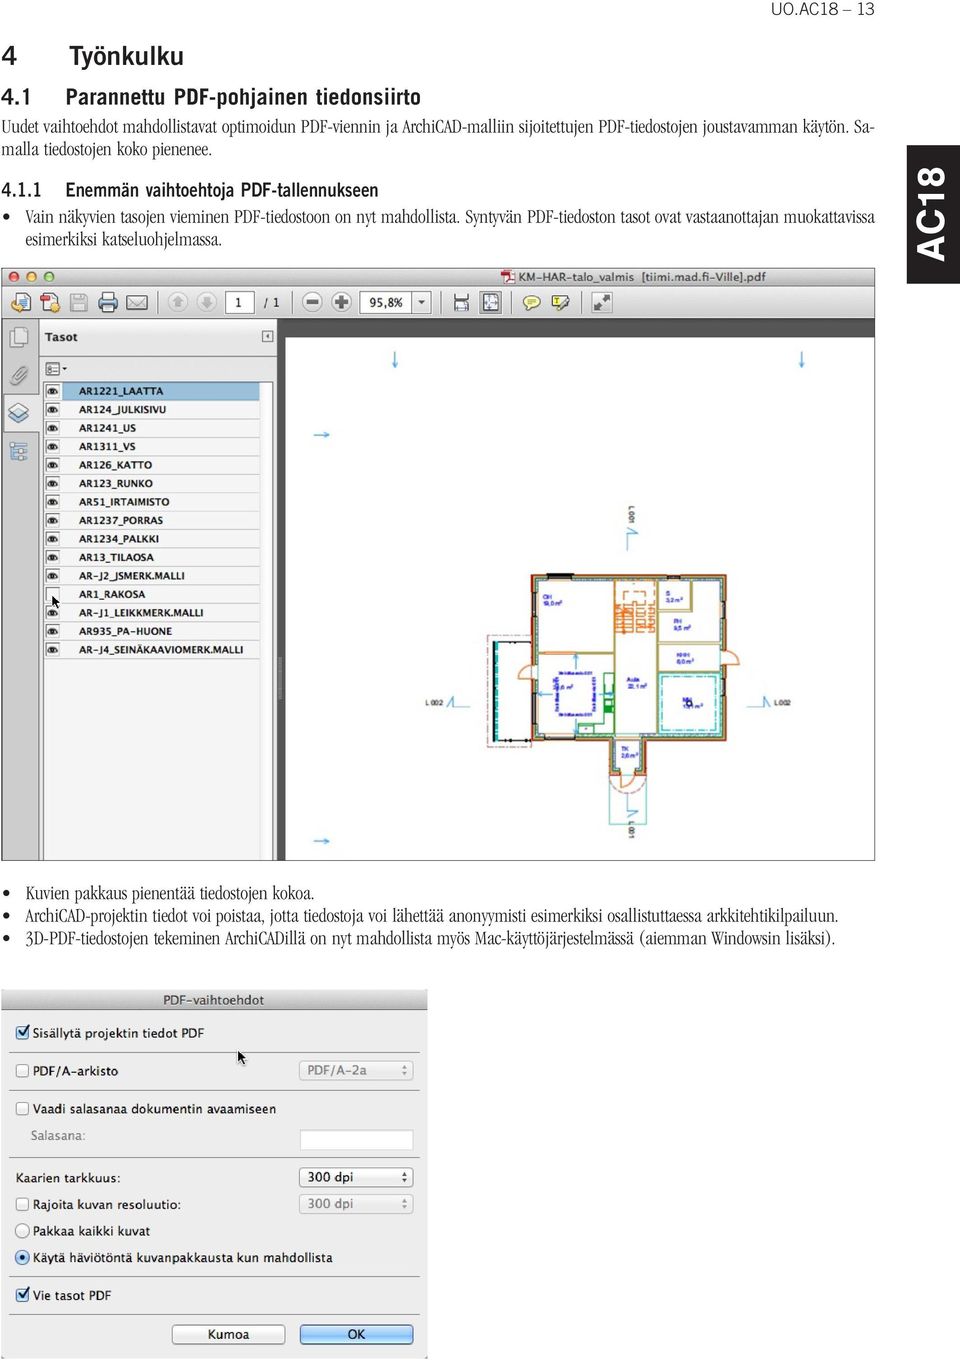Click the save floppy disk icon
The height and width of the screenshot is (1360, 960).
[79, 302]
